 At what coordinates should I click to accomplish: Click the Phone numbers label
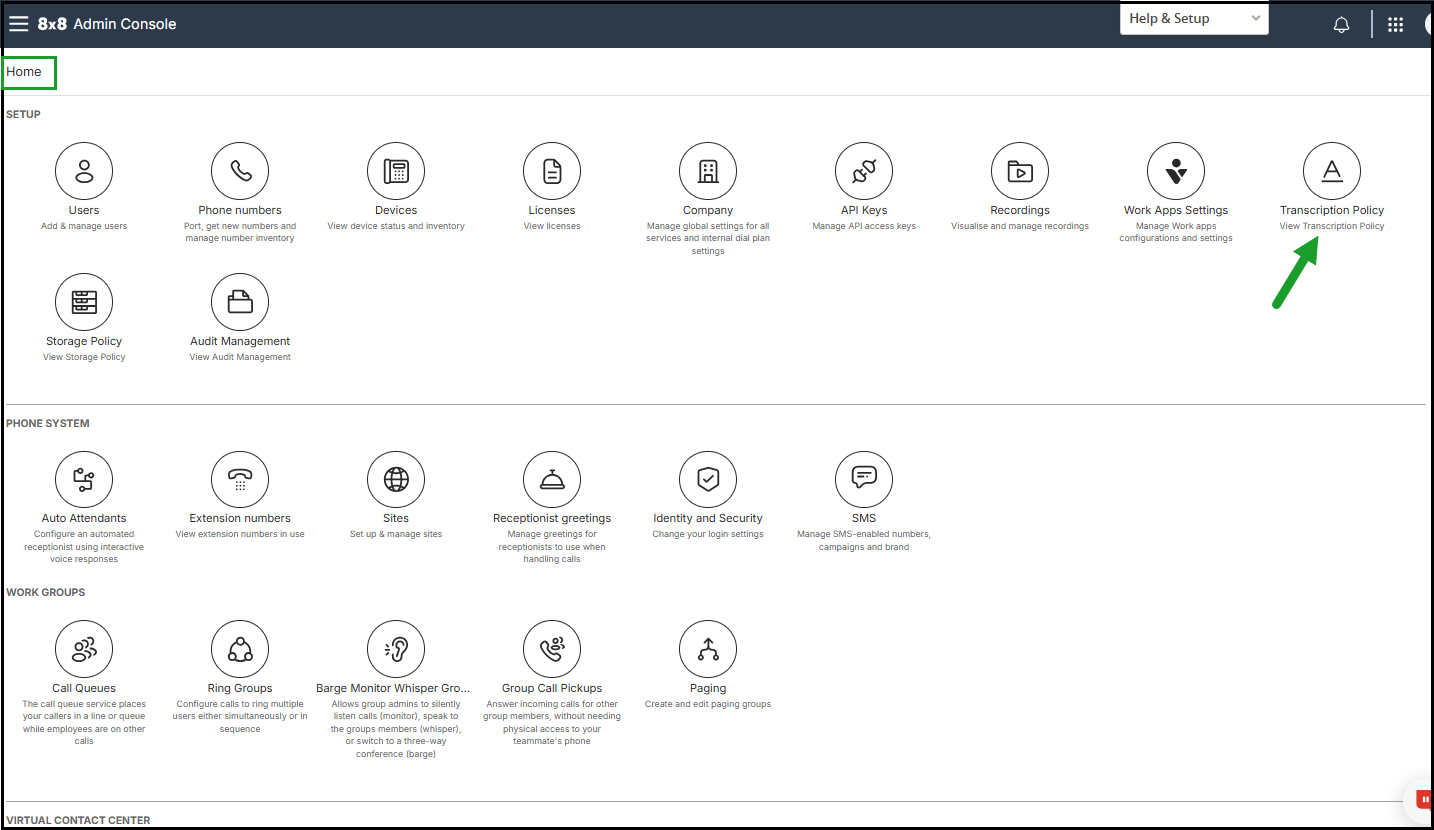[240, 210]
